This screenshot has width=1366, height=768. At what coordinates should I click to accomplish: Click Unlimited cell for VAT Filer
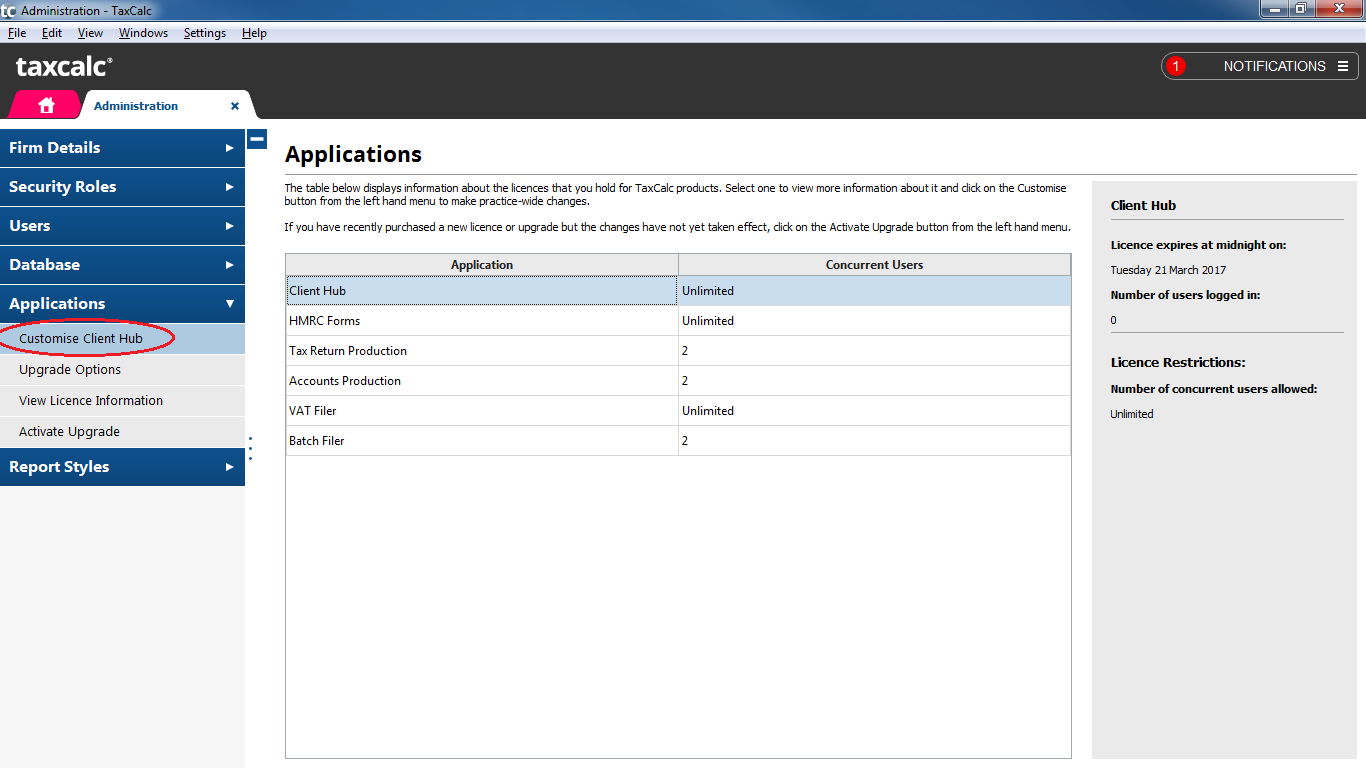pyautogui.click(x=874, y=411)
